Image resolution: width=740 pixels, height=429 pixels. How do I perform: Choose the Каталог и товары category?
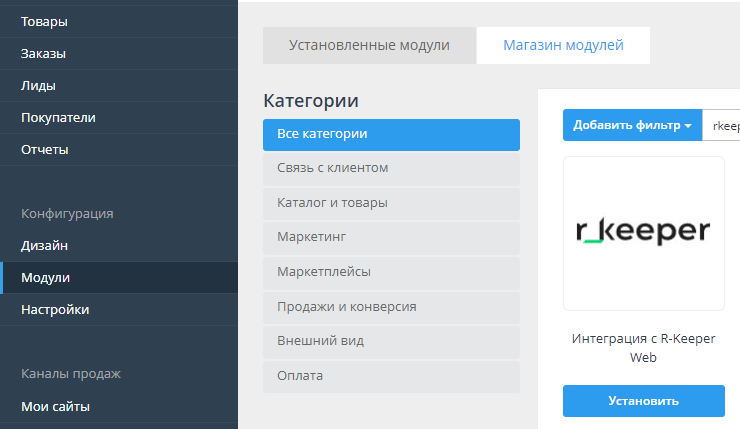(391, 203)
